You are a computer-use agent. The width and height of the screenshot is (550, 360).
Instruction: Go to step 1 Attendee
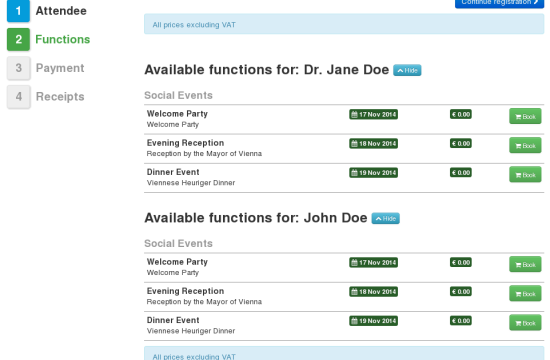click(x=47, y=11)
